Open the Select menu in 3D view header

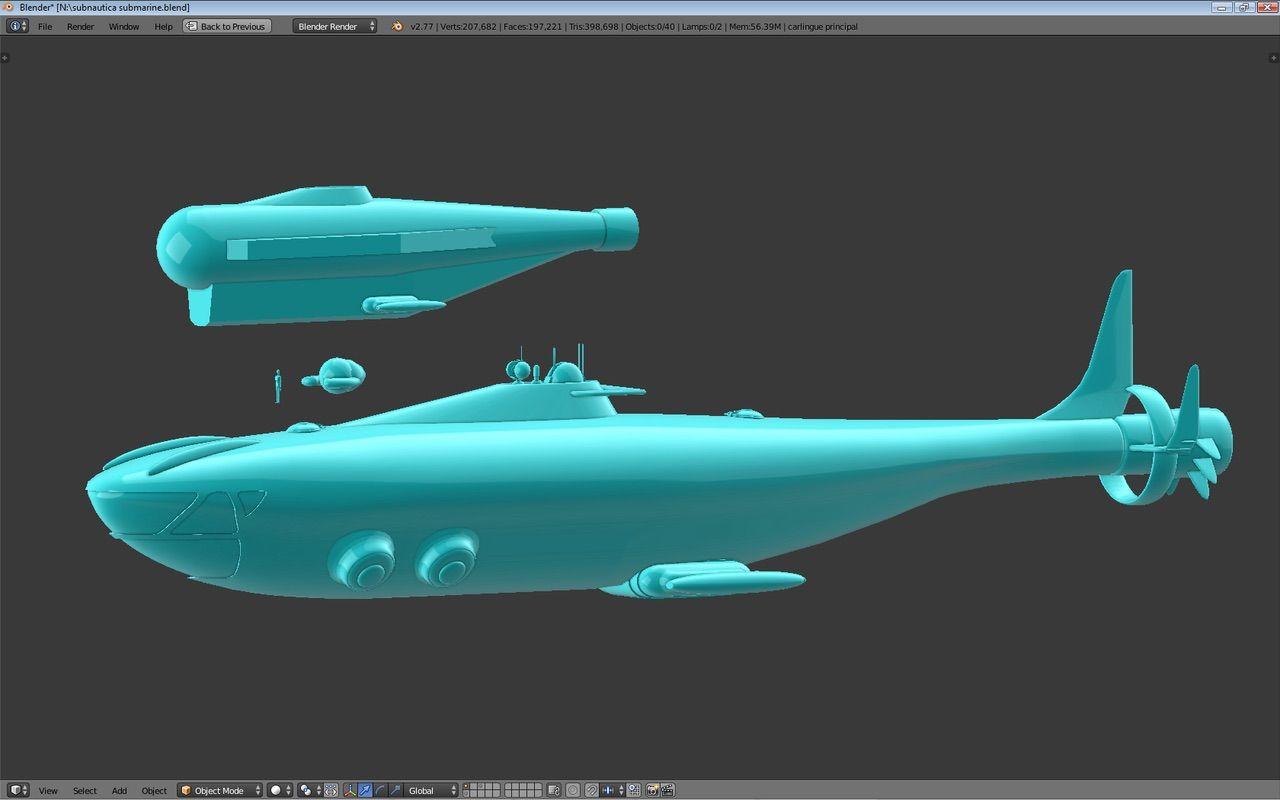(85, 791)
